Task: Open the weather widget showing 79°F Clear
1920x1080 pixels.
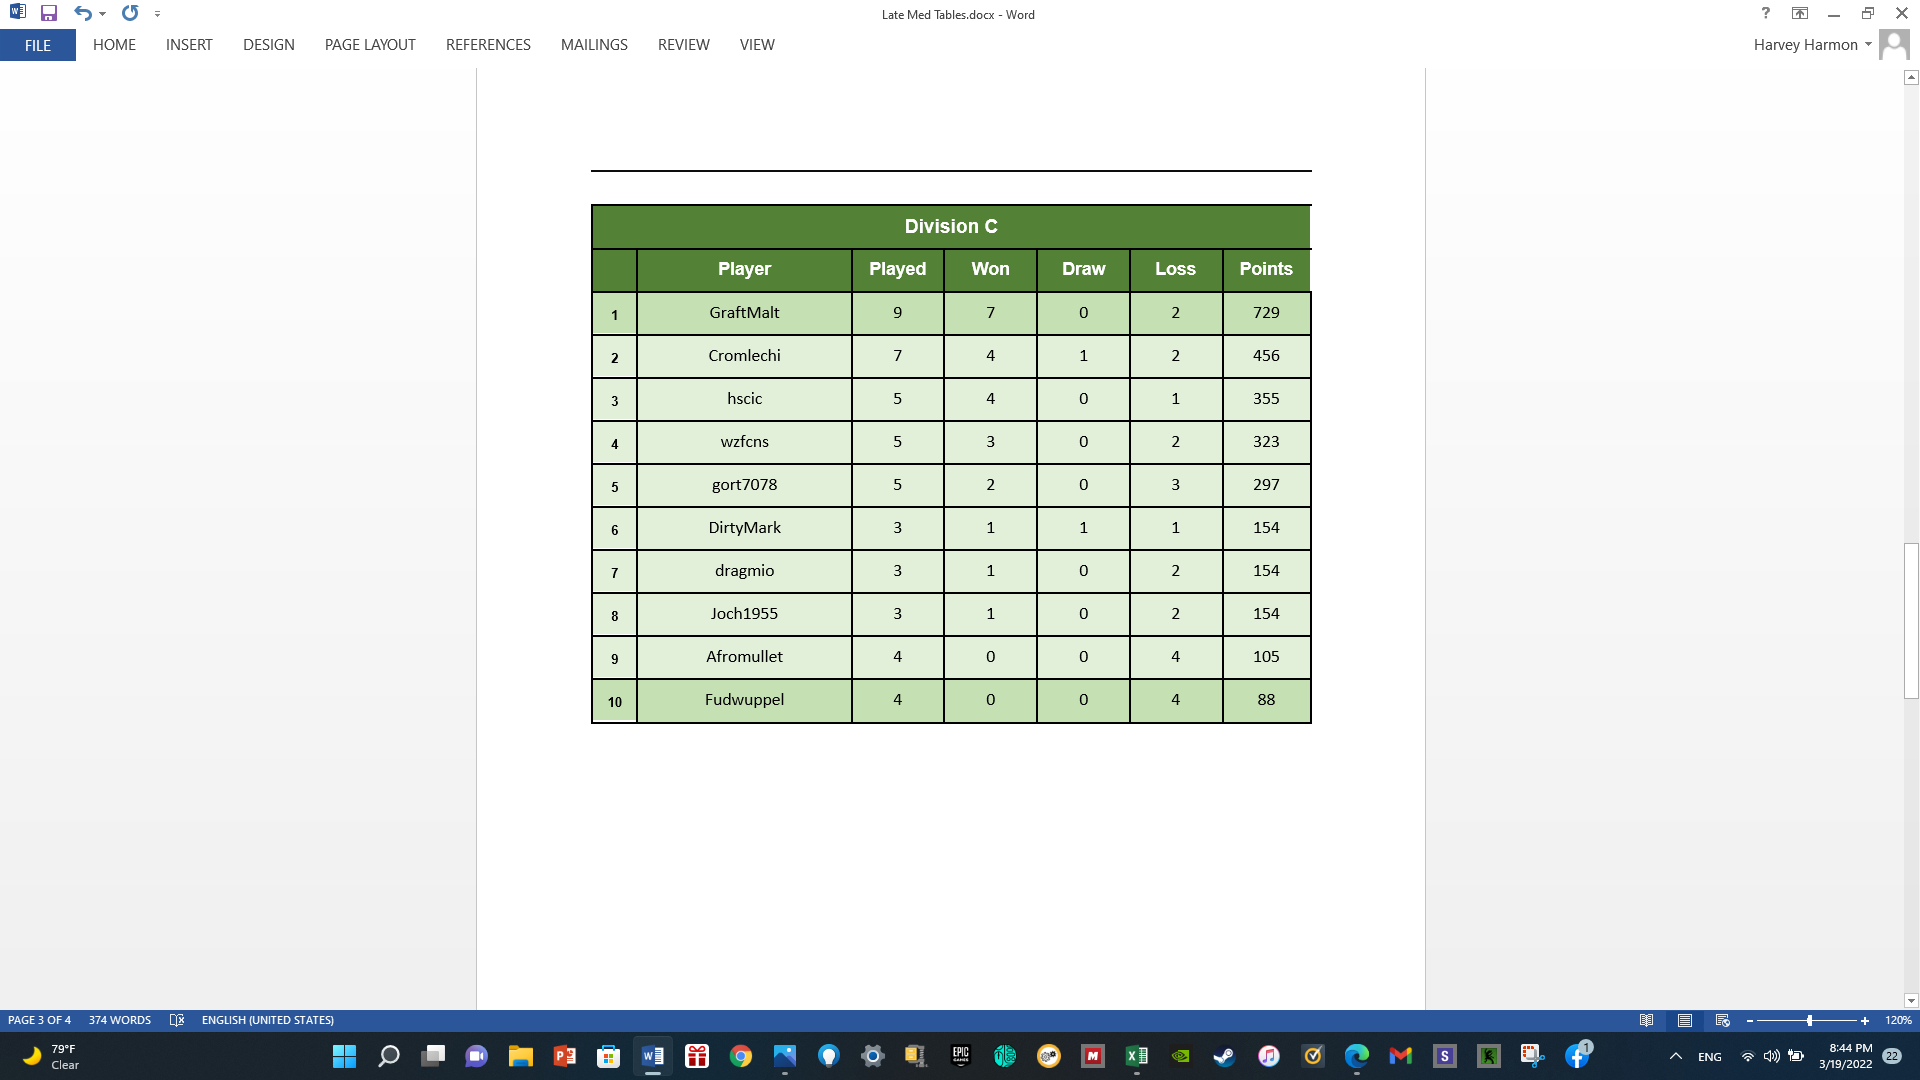Action: 50,1056
